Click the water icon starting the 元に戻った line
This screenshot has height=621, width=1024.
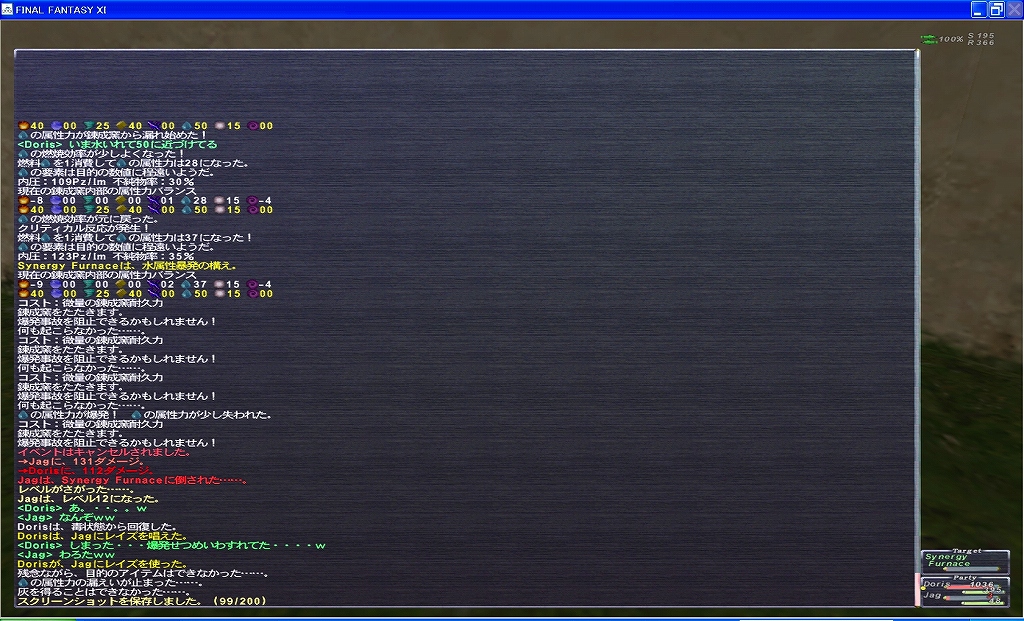pos(23,219)
